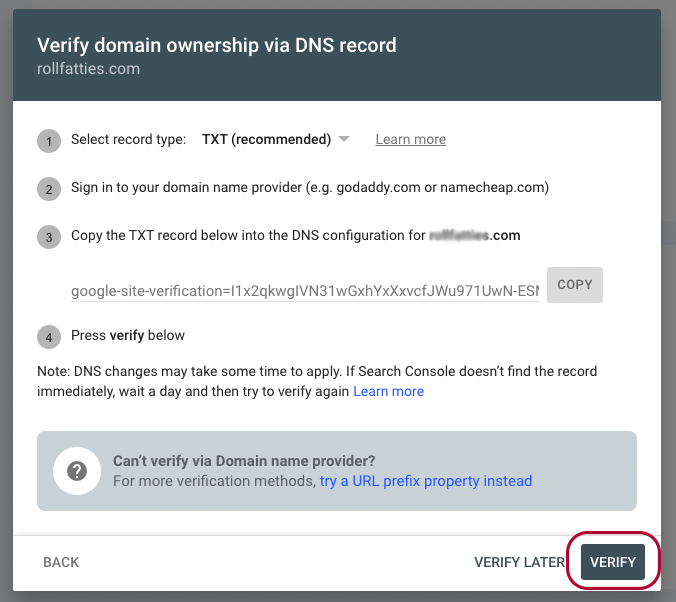This screenshot has height=602, width=676.
Task: Open Learn more link beside record type
Action: [x=410, y=139]
